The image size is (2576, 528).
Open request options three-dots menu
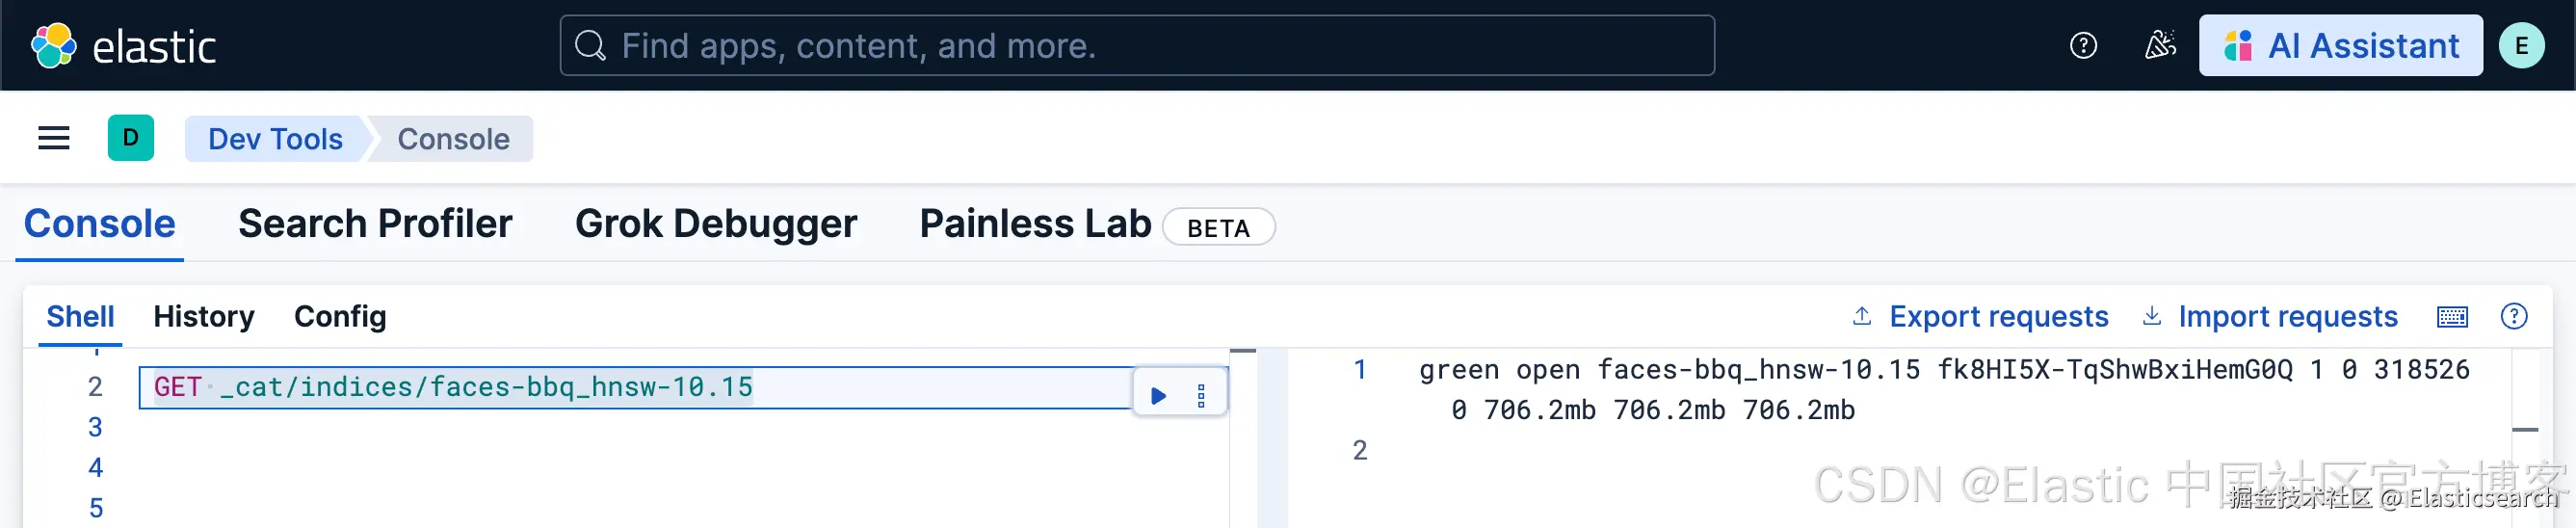click(1201, 396)
